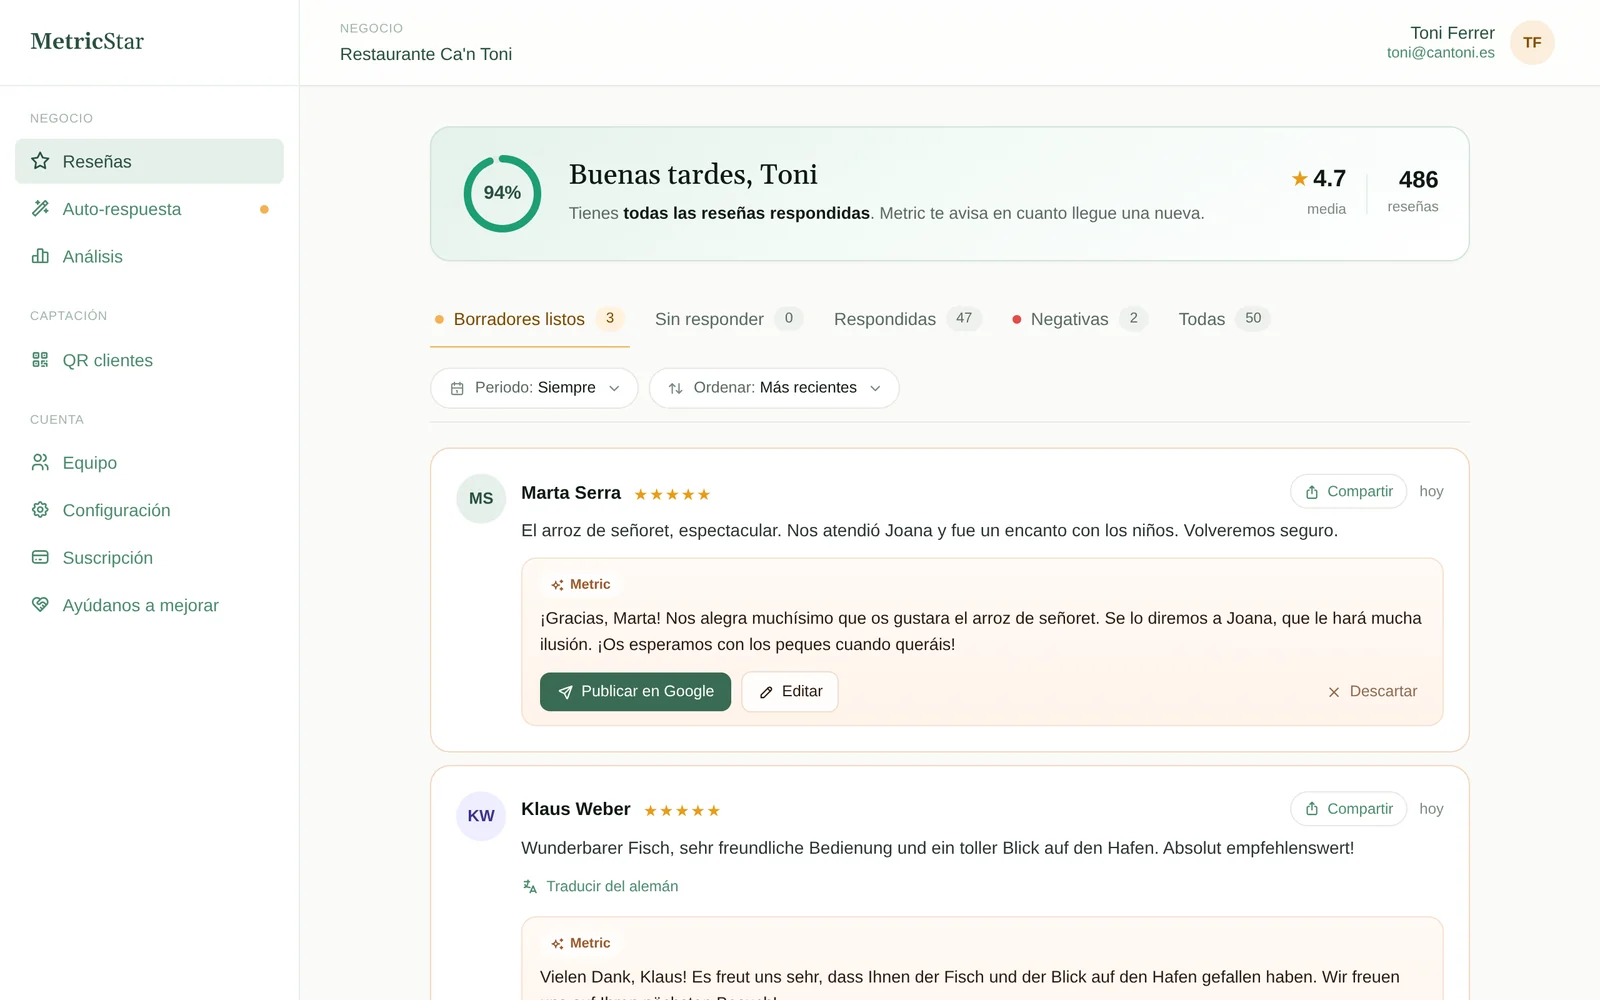Click the Klaus Weber reviewer name

[576, 809]
